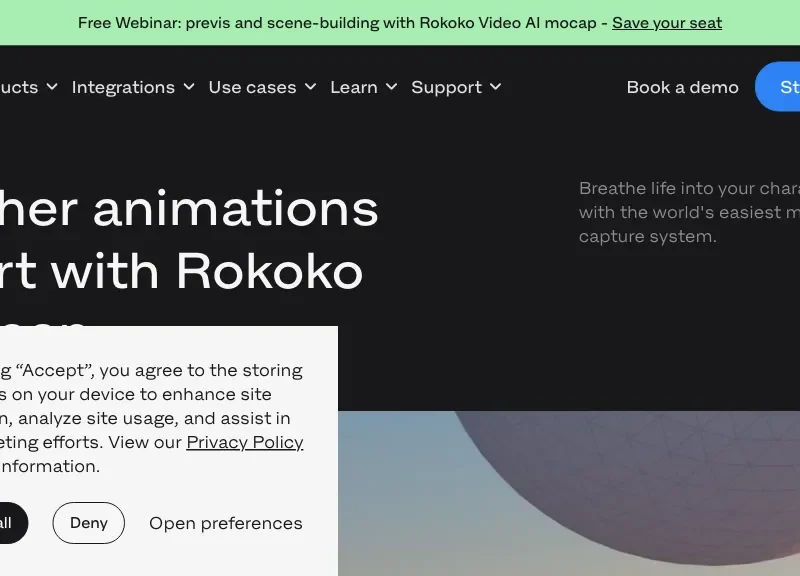Viewport: 800px width, 576px height.
Task: Click the Integrations chevron icon
Action: pyautogui.click(x=190, y=87)
